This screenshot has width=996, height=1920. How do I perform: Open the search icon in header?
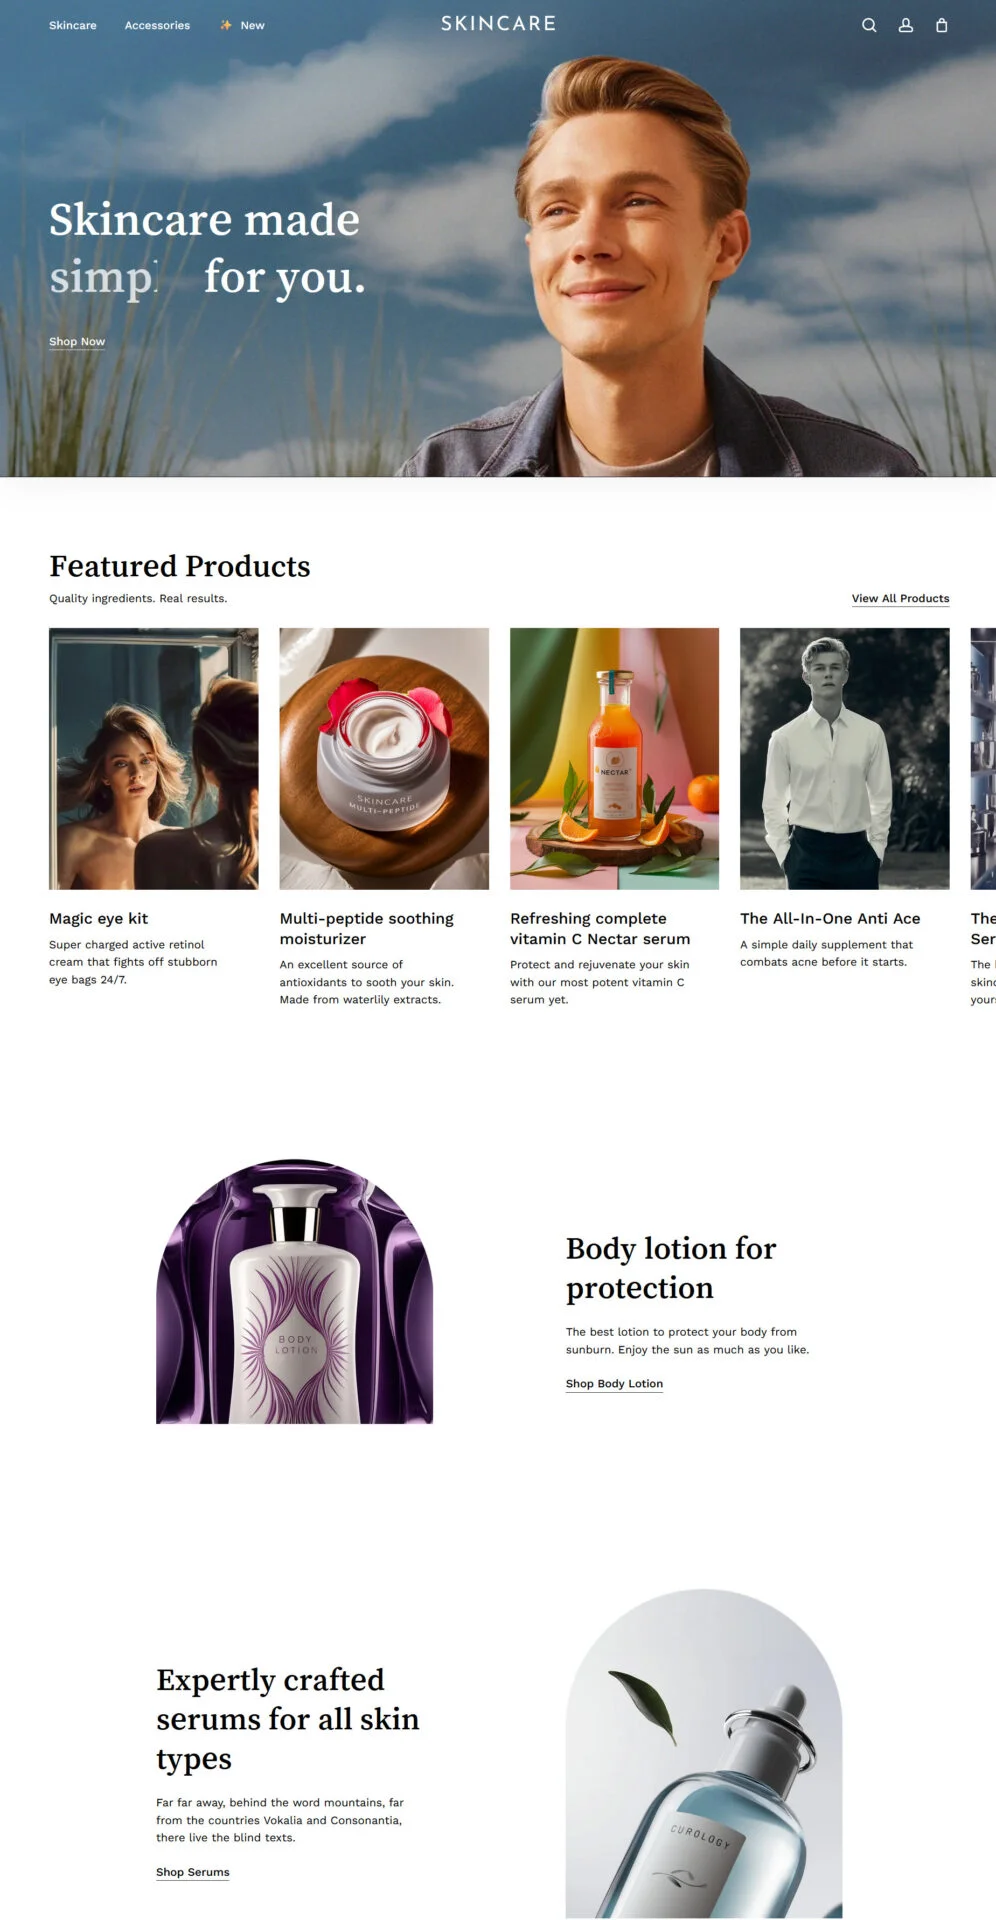pyautogui.click(x=869, y=25)
